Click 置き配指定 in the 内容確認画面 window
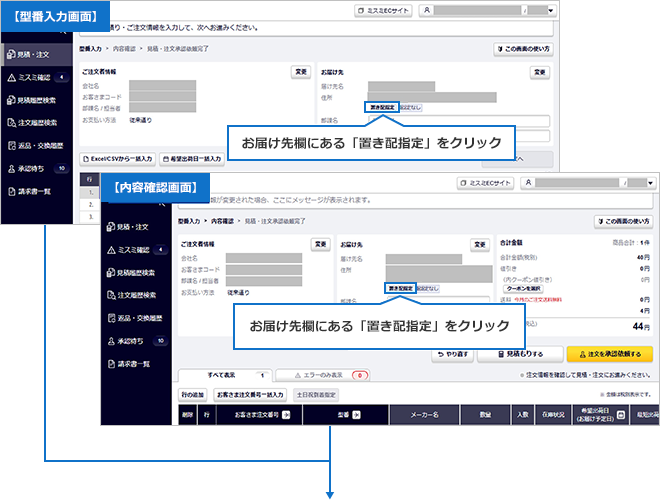Screen dimensions: 660x500 coord(400,288)
